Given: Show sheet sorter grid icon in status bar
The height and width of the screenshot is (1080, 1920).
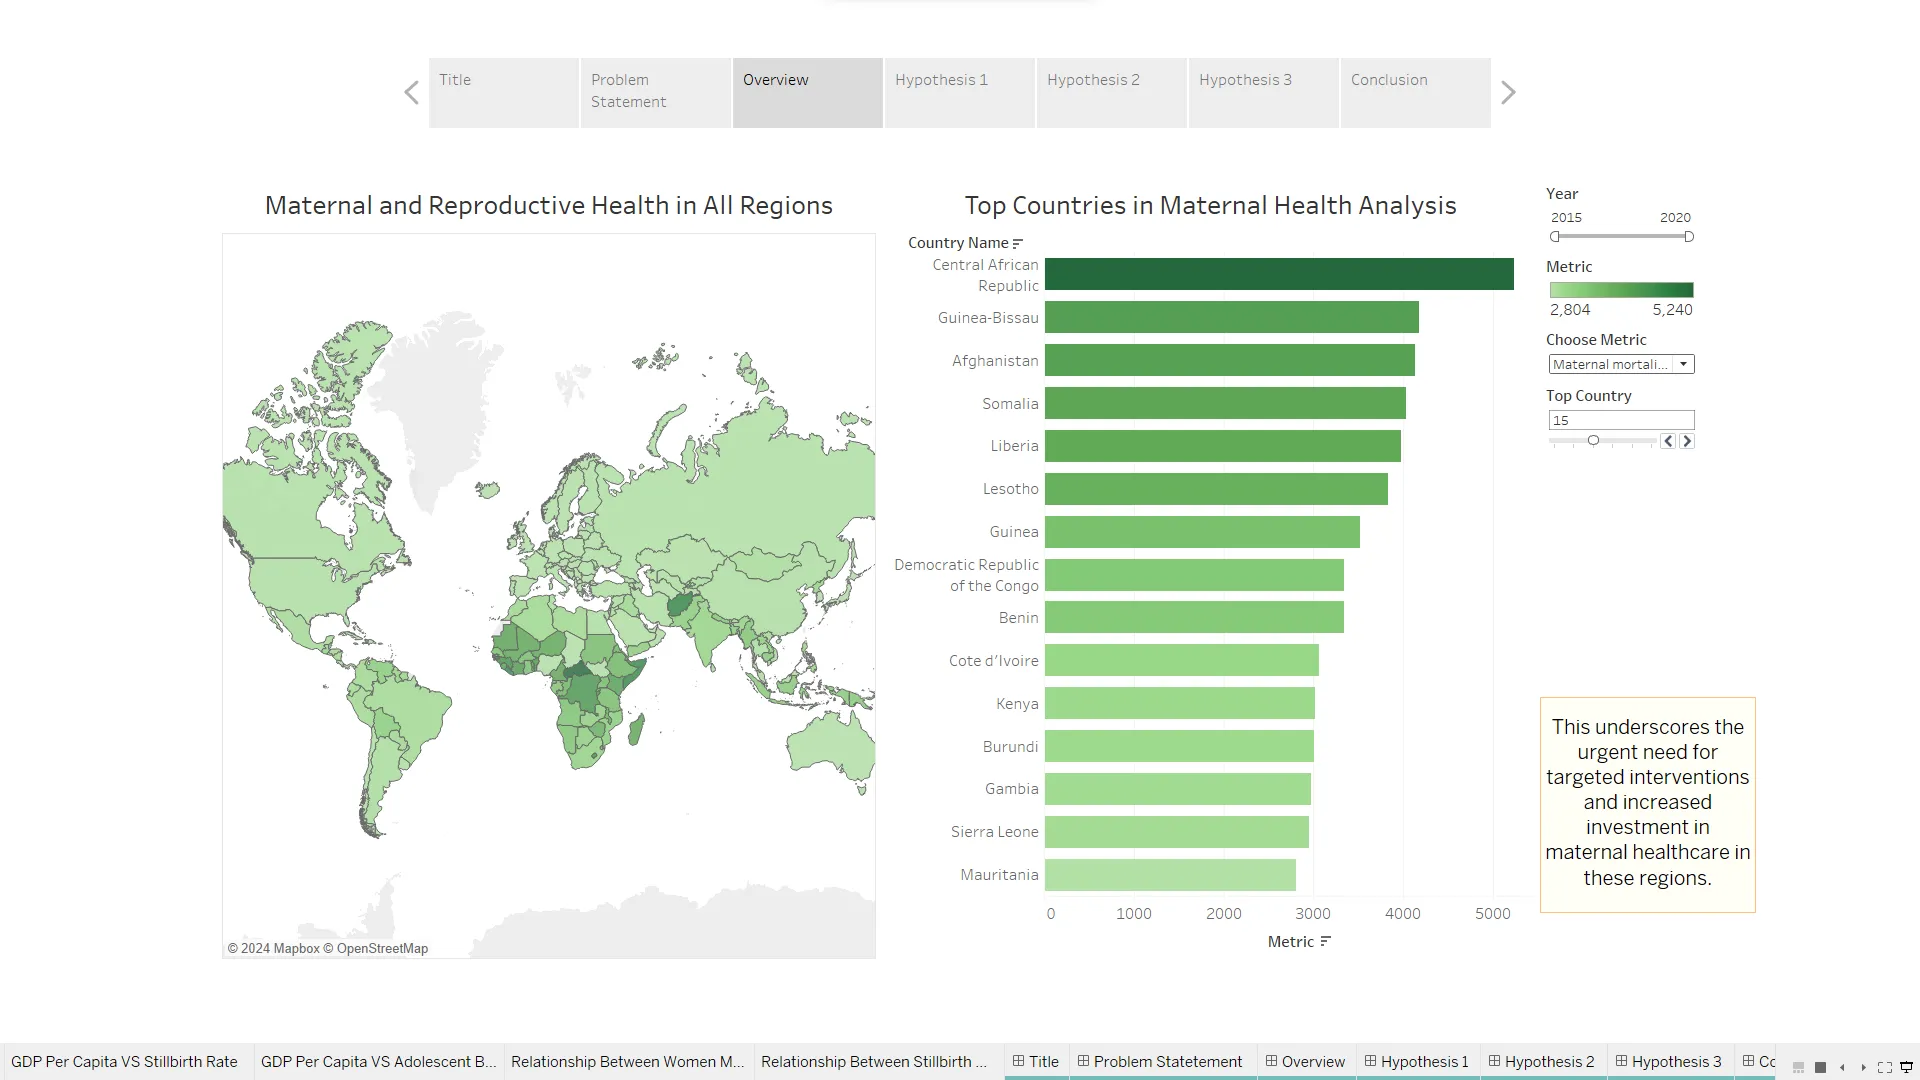Looking at the screenshot, I should 1798,1068.
